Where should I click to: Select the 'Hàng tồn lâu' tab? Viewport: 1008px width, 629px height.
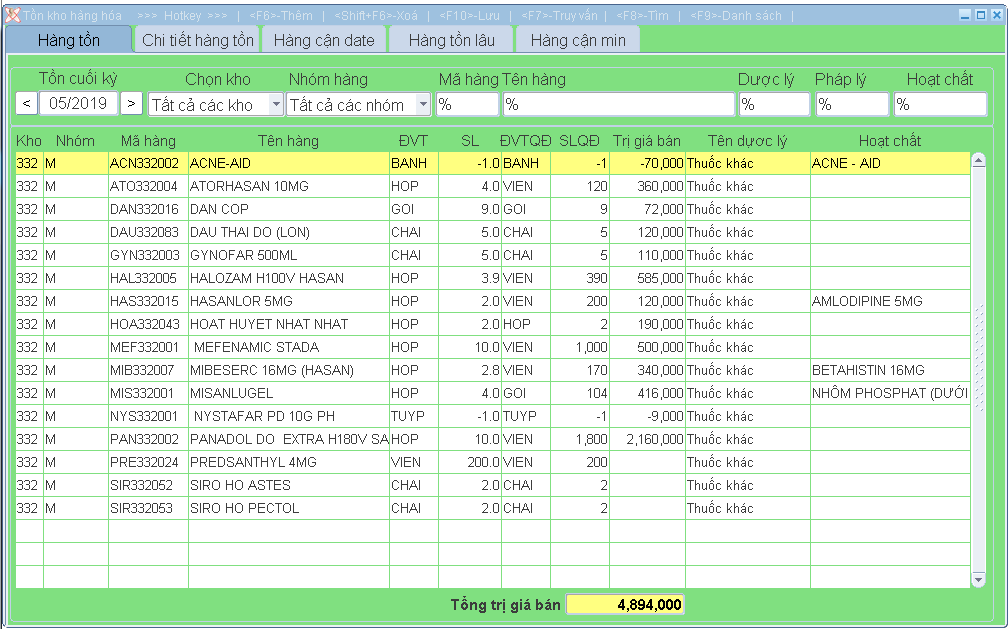click(451, 40)
